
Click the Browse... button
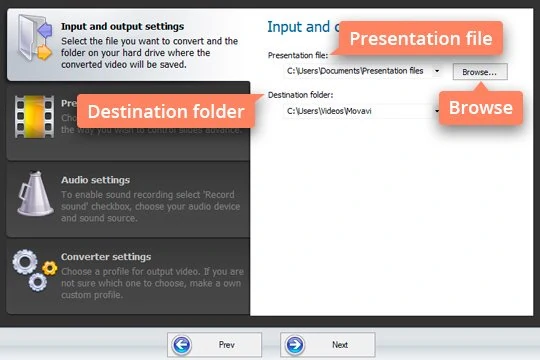tap(480, 72)
